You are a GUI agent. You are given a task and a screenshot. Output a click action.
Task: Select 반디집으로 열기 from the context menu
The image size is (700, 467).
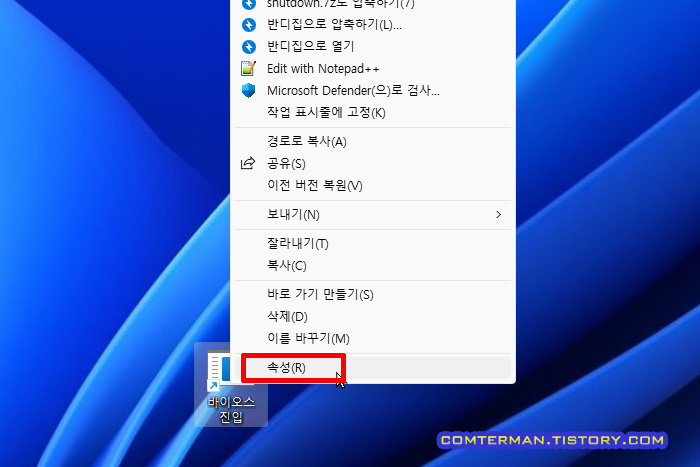click(x=373, y=46)
